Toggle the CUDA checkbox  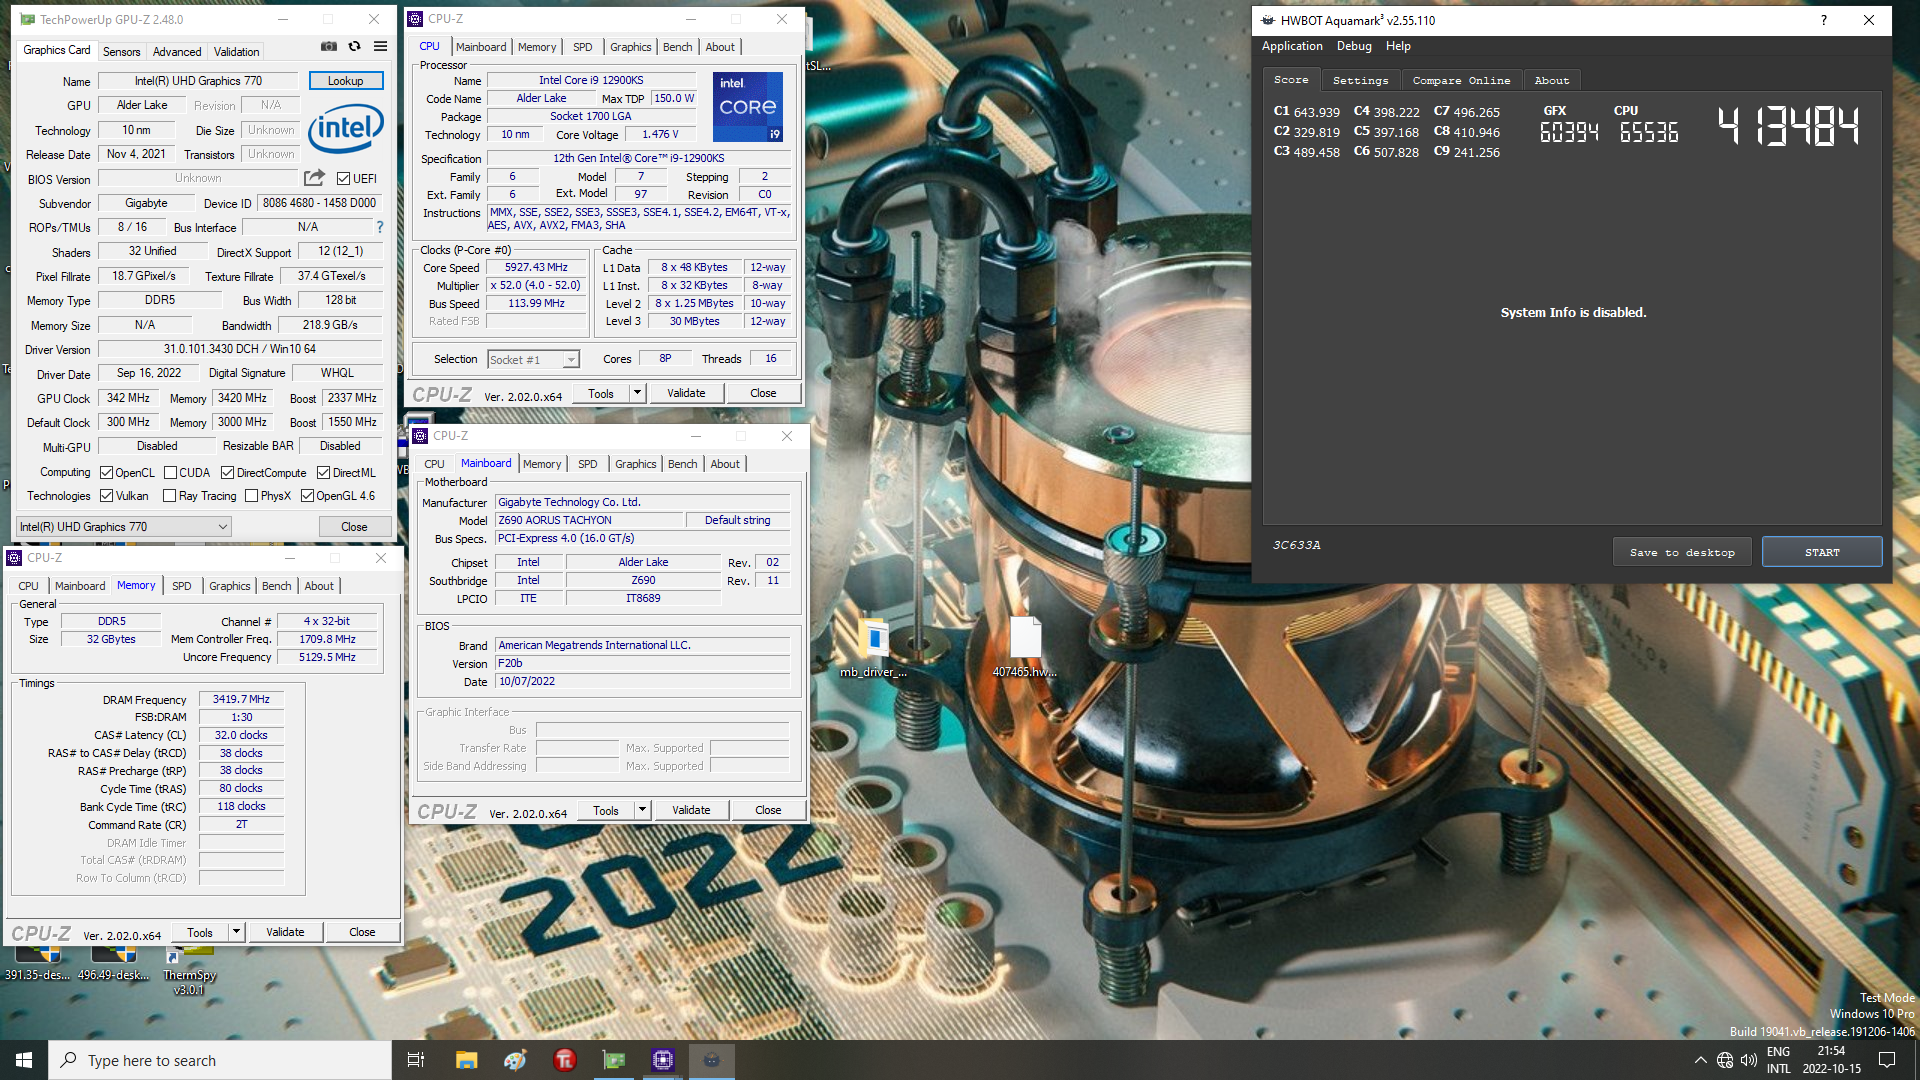click(171, 473)
